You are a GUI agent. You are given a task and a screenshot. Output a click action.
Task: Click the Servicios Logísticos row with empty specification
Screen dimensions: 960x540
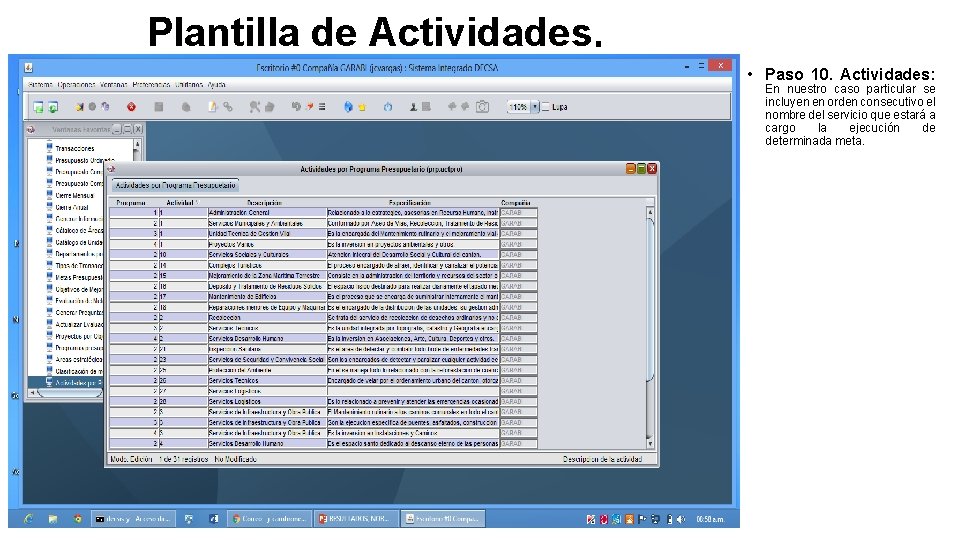267,391
